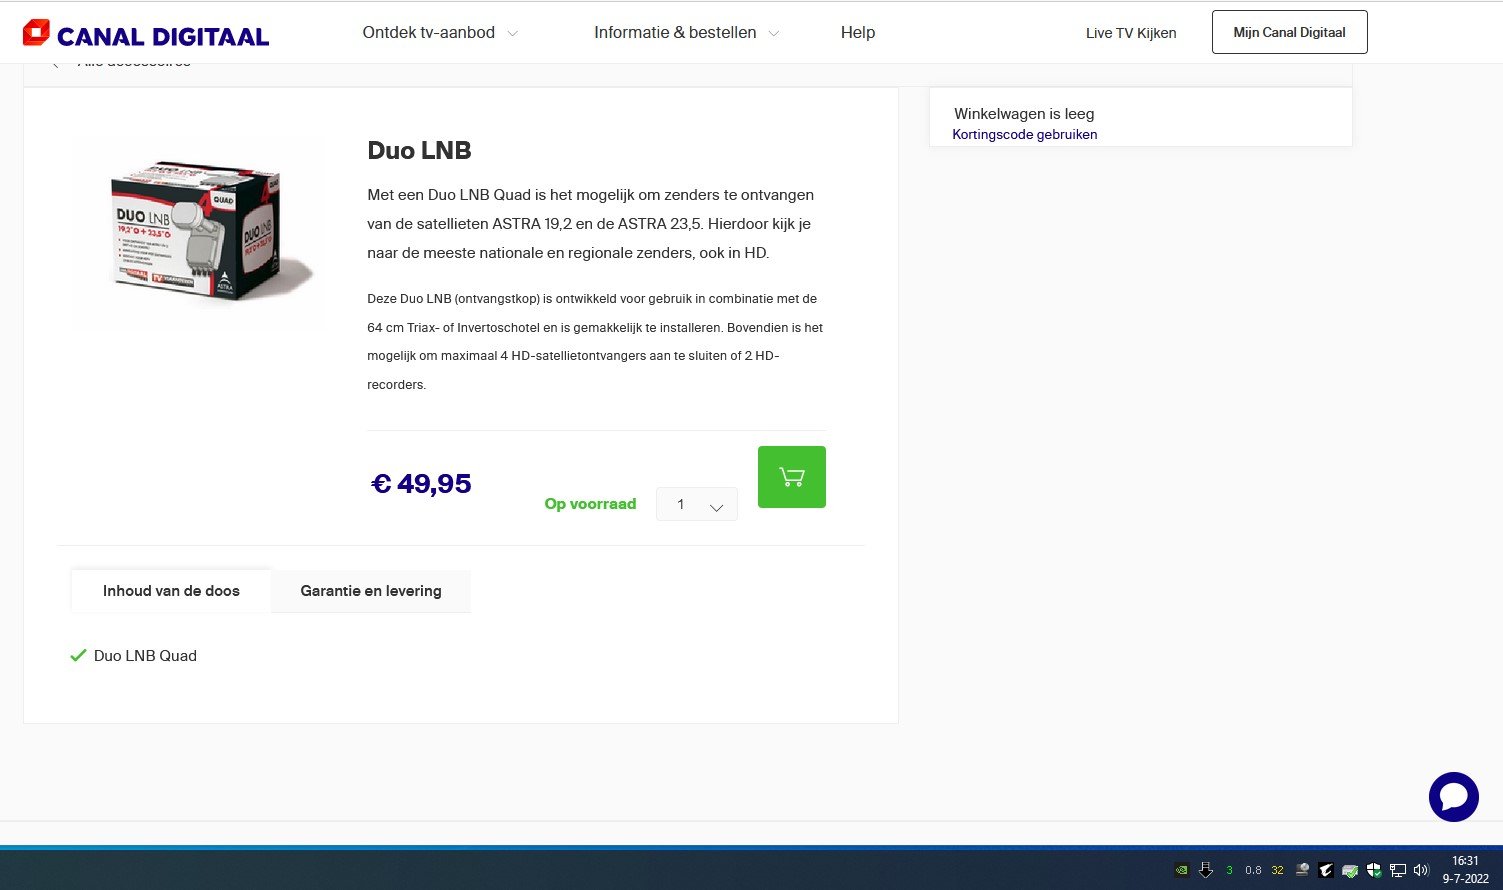Click the download arrow tray icon
The width and height of the screenshot is (1503, 890).
tap(1206, 870)
